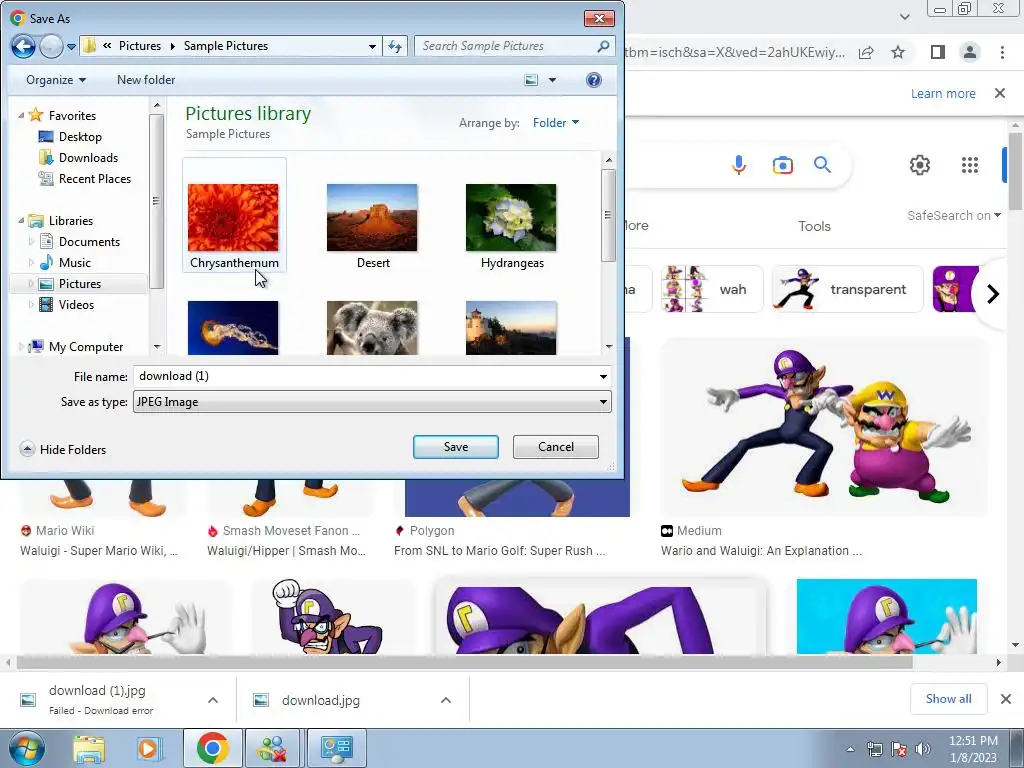Open options for download (1).jpg
Image resolution: width=1024 pixels, height=768 pixels.
[x=213, y=700]
